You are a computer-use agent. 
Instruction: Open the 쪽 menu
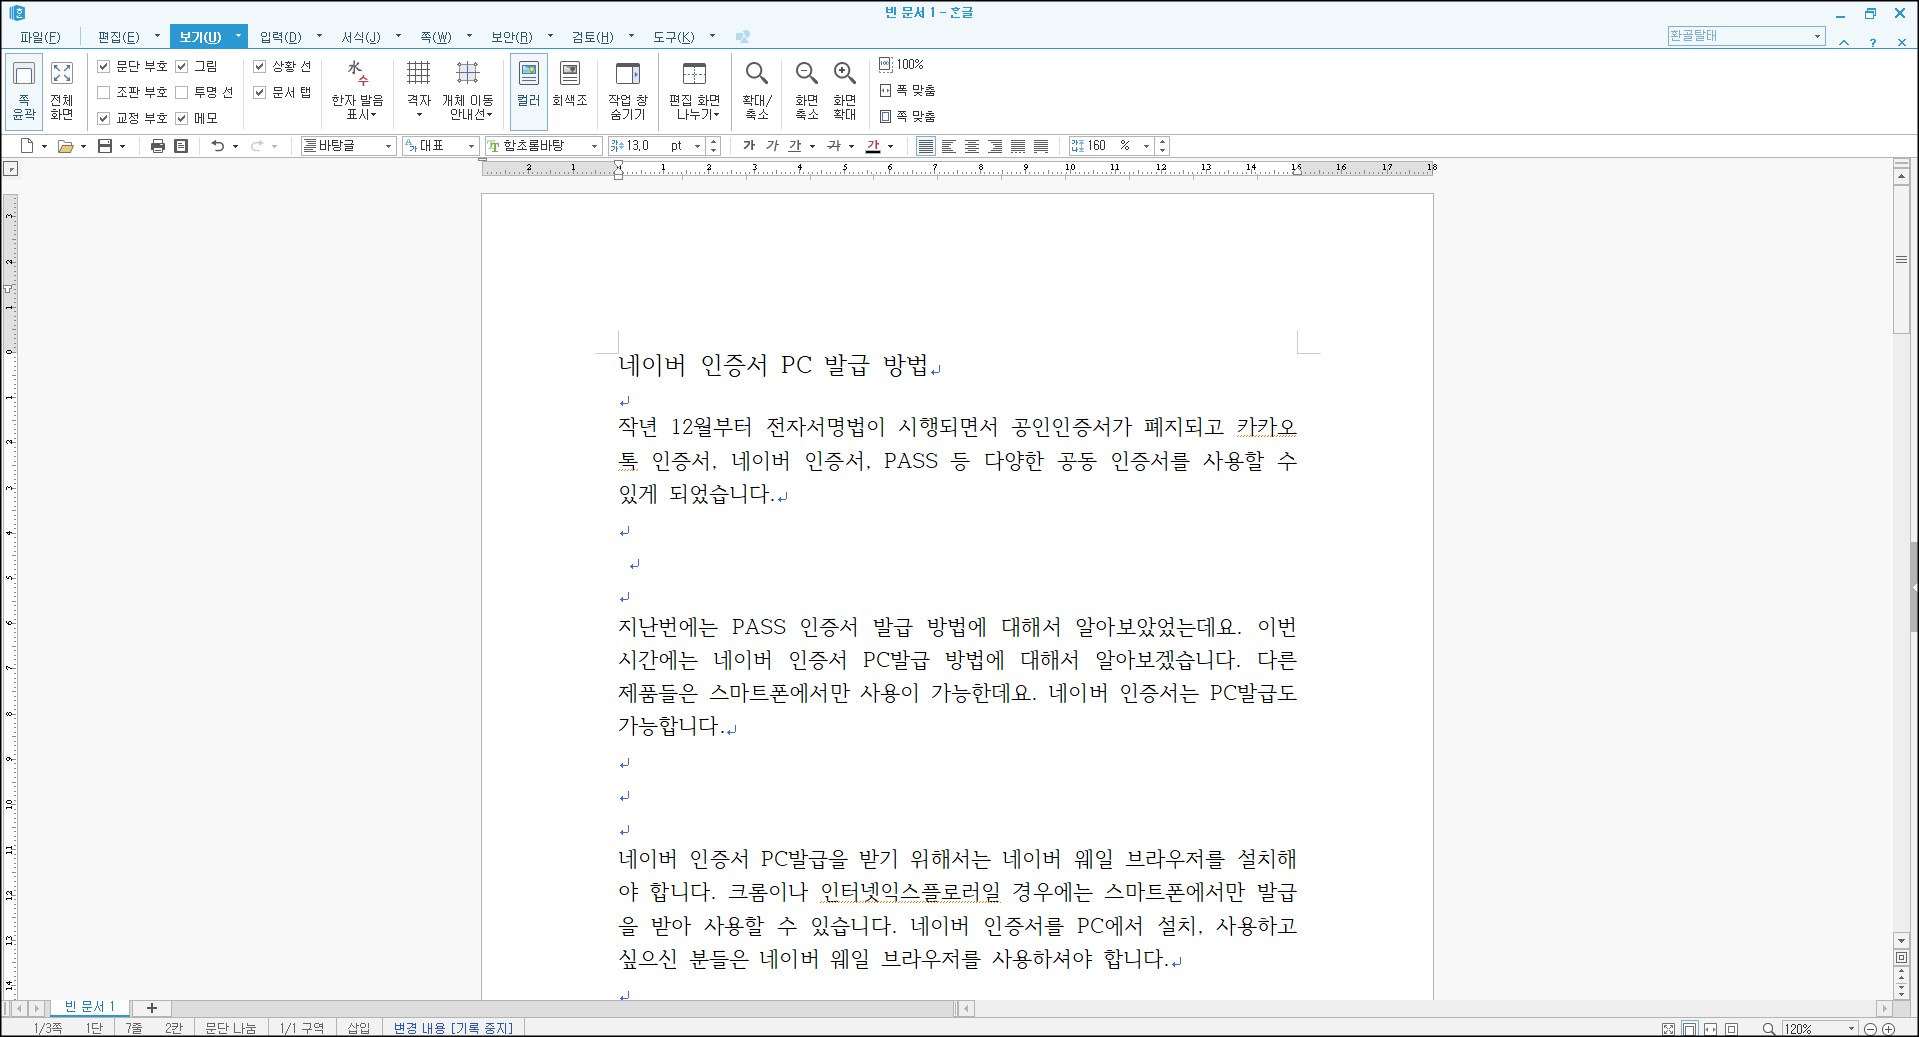point(436,37)
